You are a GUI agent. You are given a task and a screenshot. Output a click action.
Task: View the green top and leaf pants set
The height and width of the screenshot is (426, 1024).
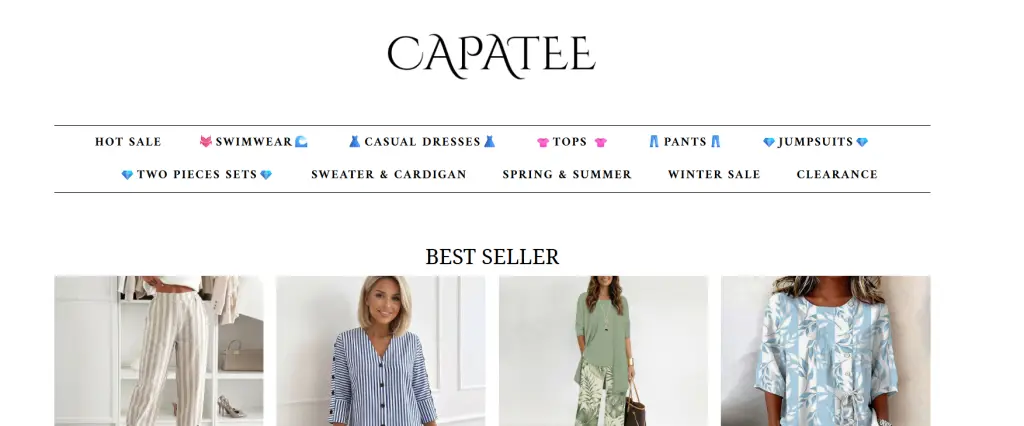point(603,351)
